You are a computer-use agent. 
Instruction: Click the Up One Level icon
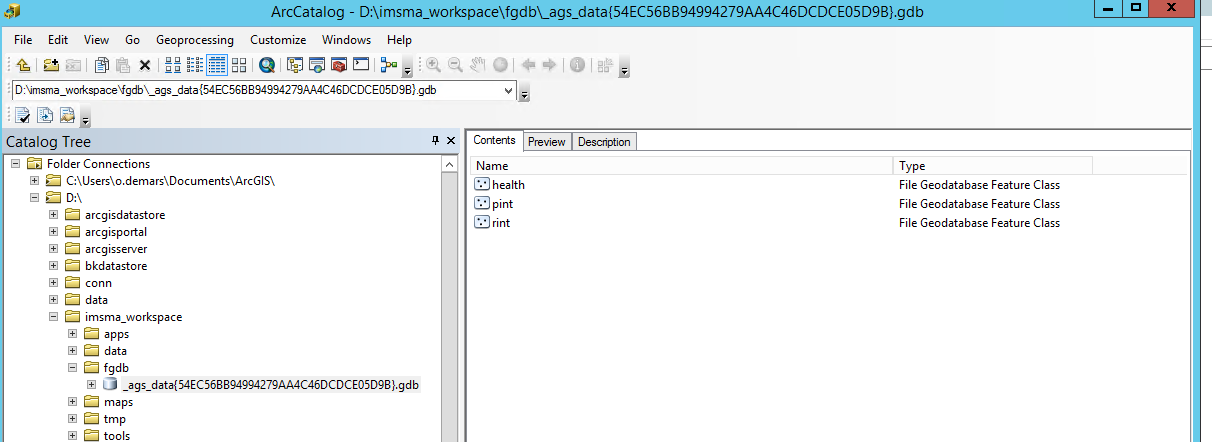coord(23,65)
